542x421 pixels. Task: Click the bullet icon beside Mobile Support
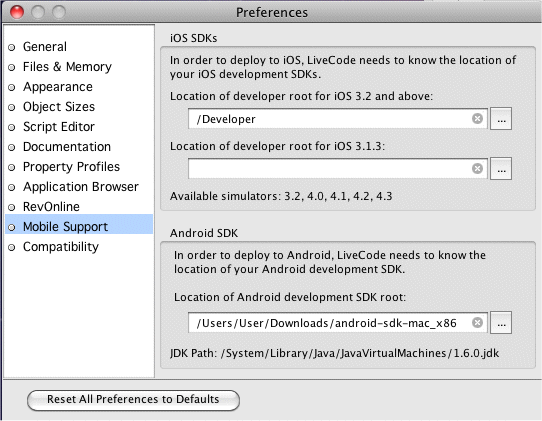12,227
